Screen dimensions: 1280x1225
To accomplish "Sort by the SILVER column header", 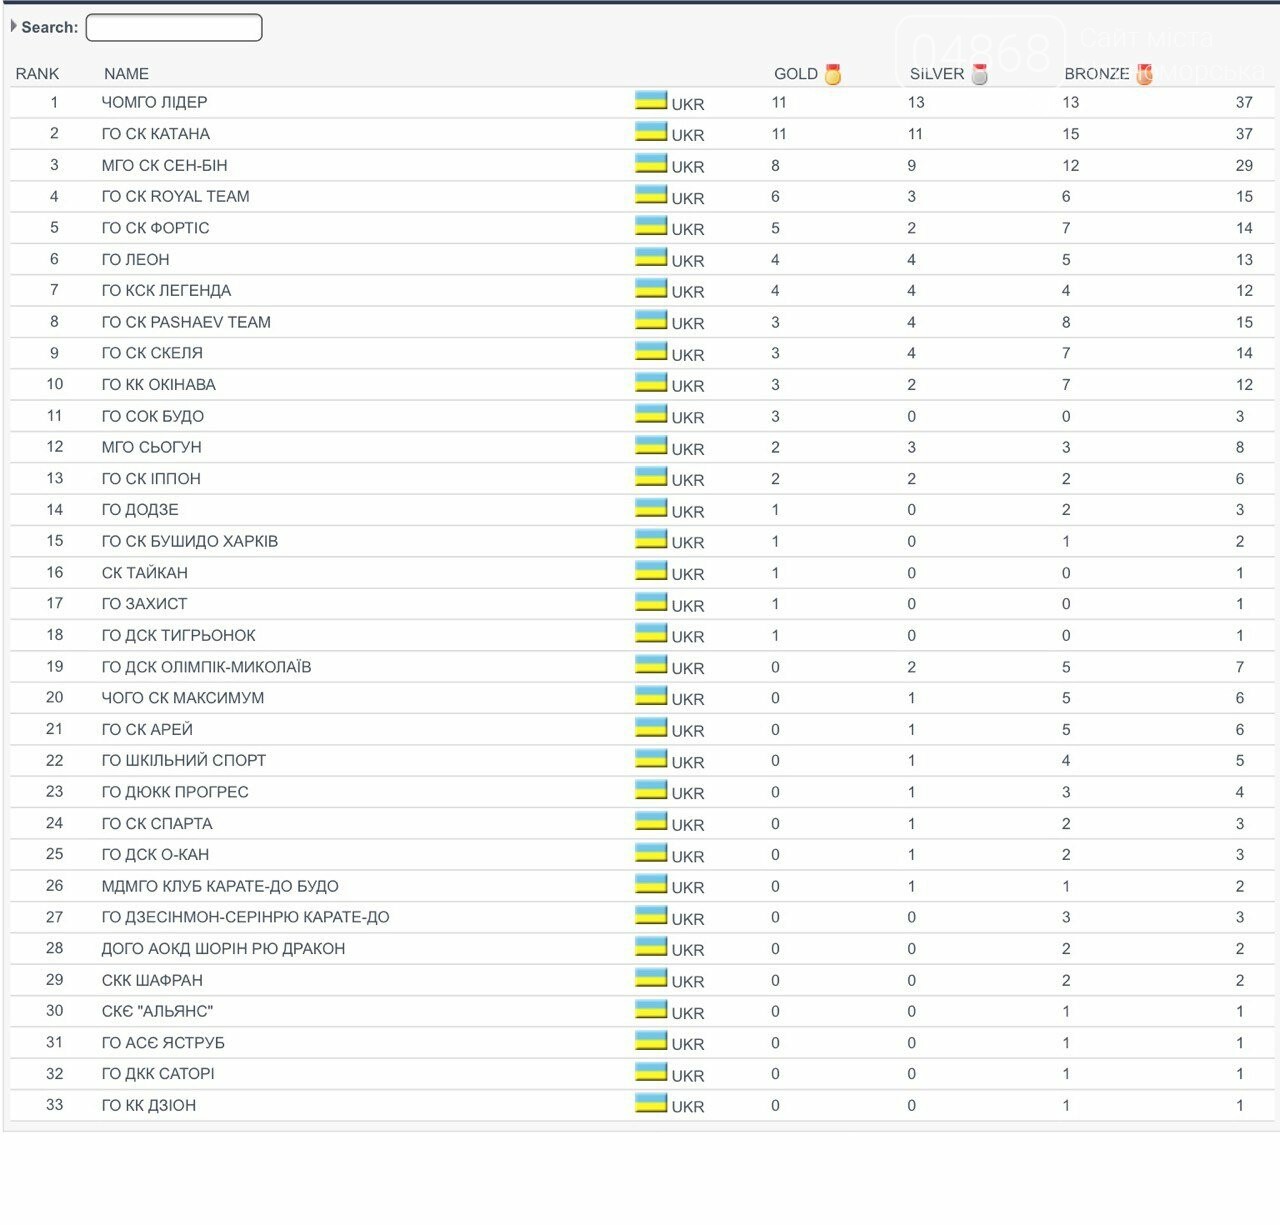I will point(937,74).
